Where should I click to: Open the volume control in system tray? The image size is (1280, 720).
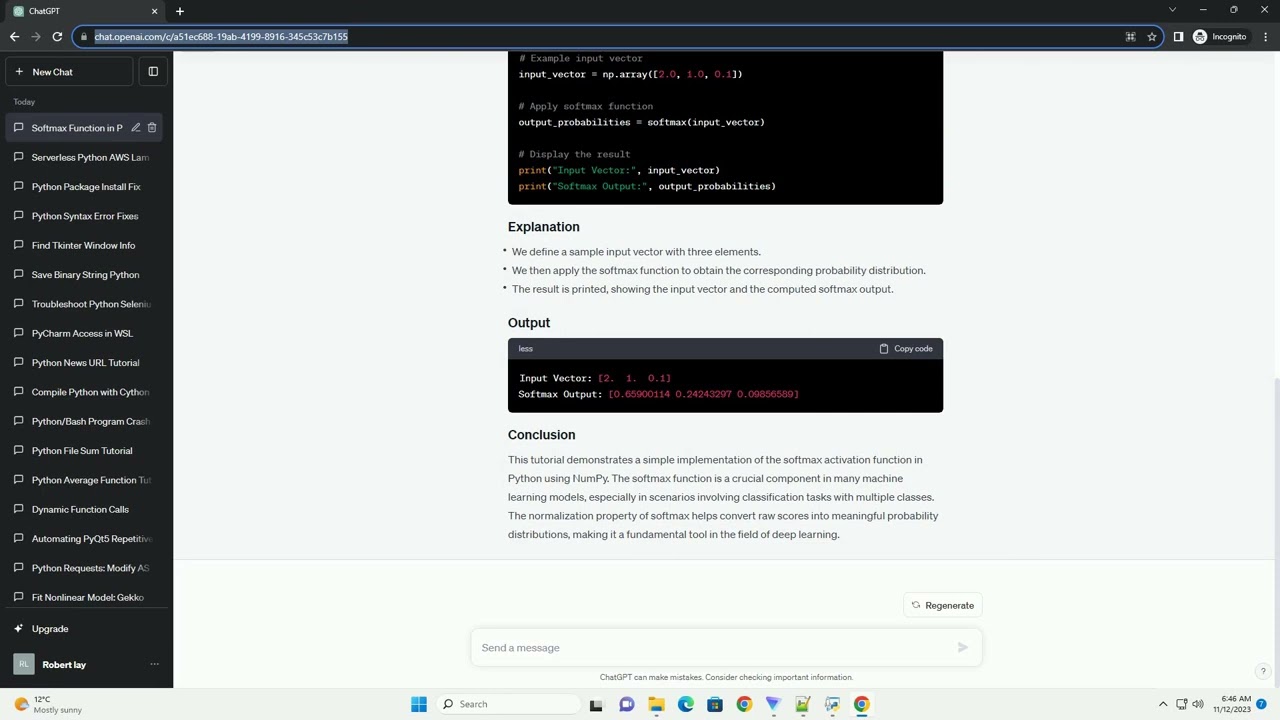point(1198,704)
